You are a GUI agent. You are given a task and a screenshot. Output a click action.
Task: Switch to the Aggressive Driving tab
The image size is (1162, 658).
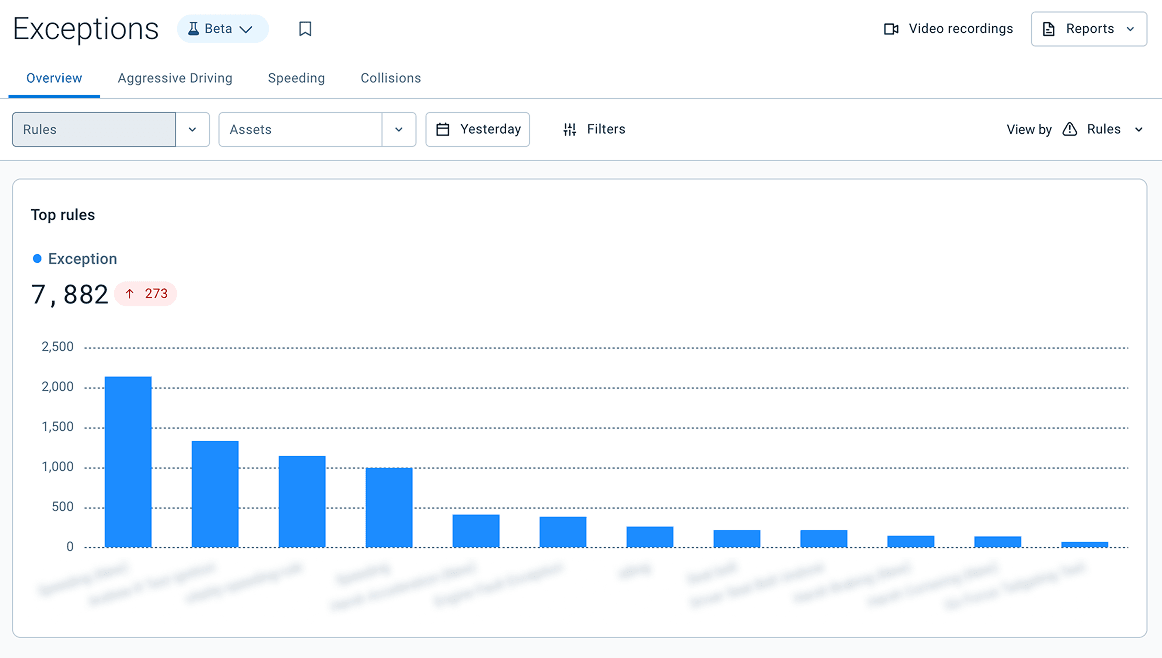[175, 78]
